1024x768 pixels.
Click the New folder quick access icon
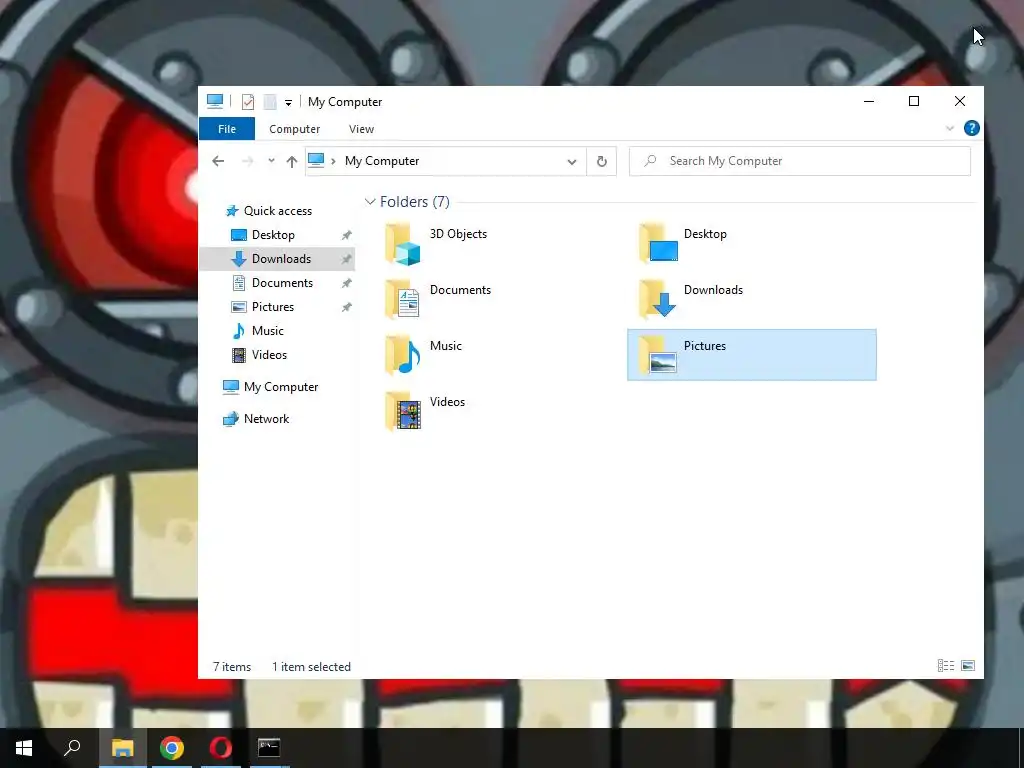point(270,102)
